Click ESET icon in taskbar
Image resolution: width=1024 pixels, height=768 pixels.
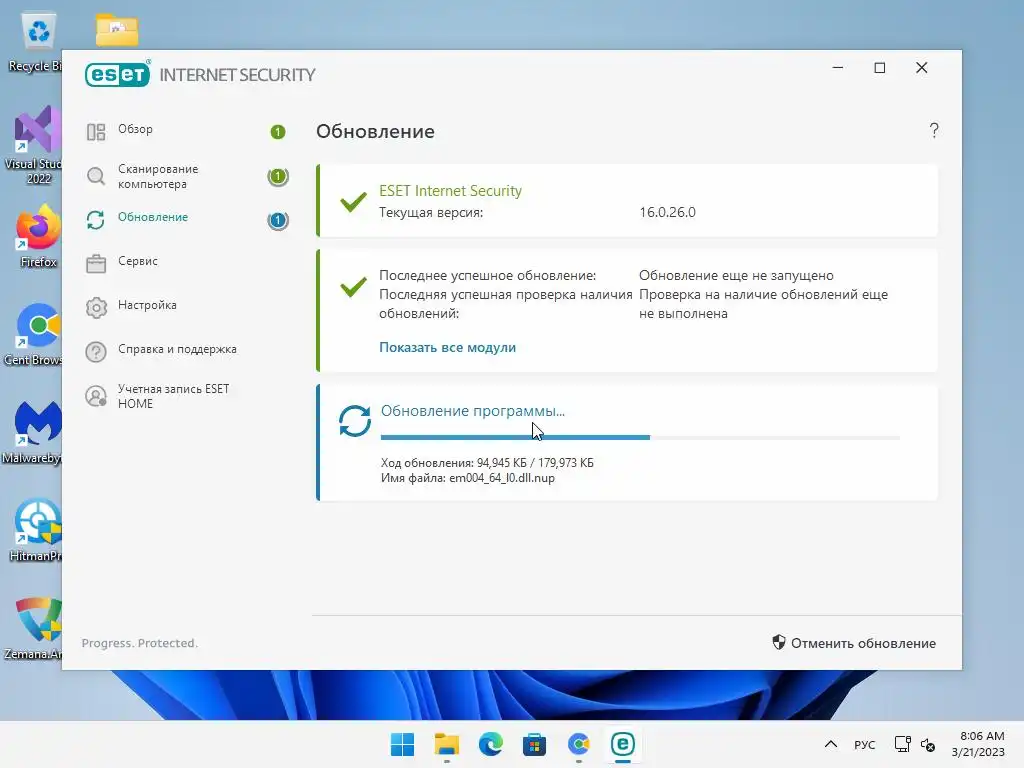(x=622, y=744)
